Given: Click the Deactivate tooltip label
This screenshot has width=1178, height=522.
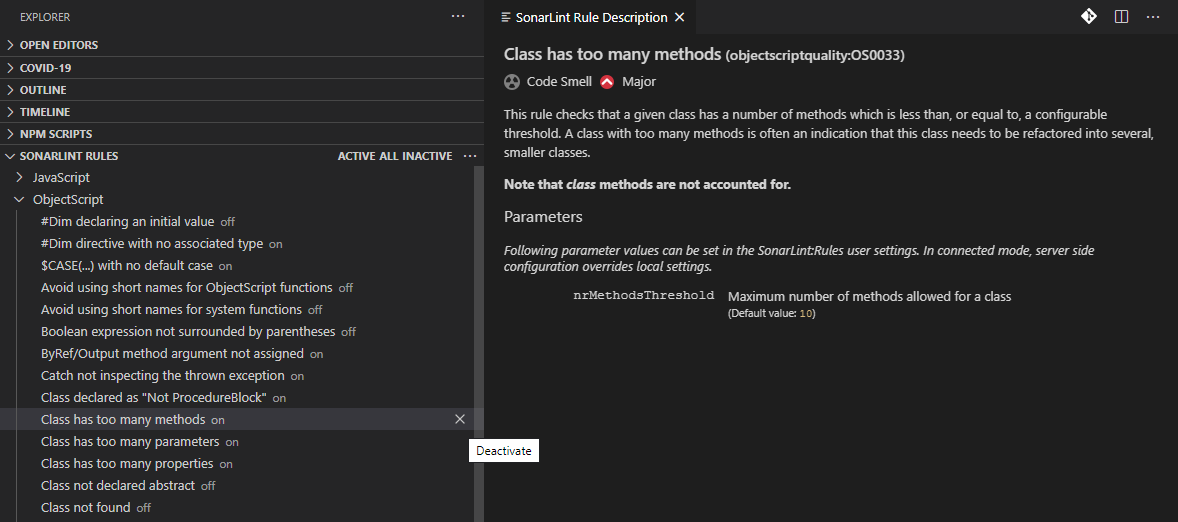Looking at the screenshot, I should (503, 451).
